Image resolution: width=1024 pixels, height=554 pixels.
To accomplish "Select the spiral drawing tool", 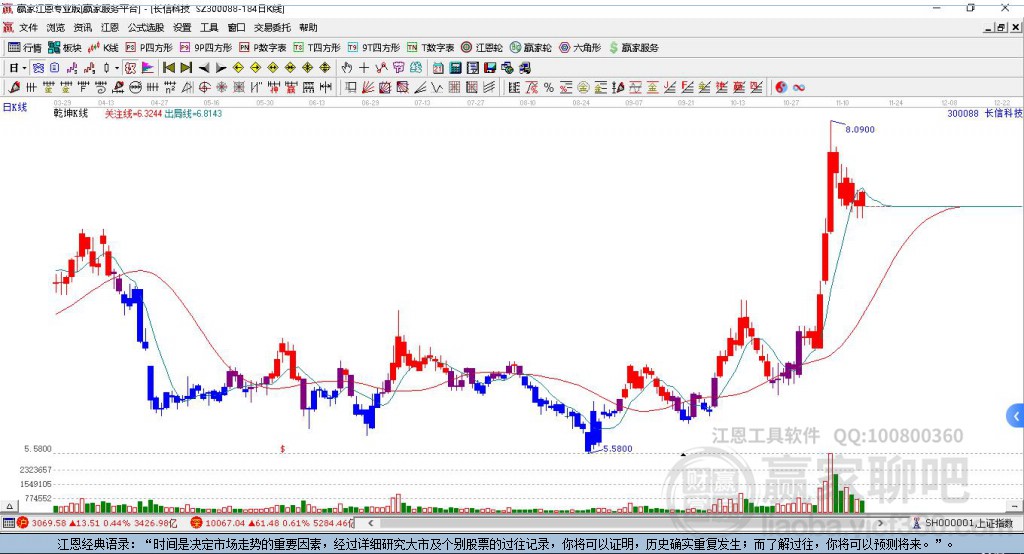I will (101, 87).
